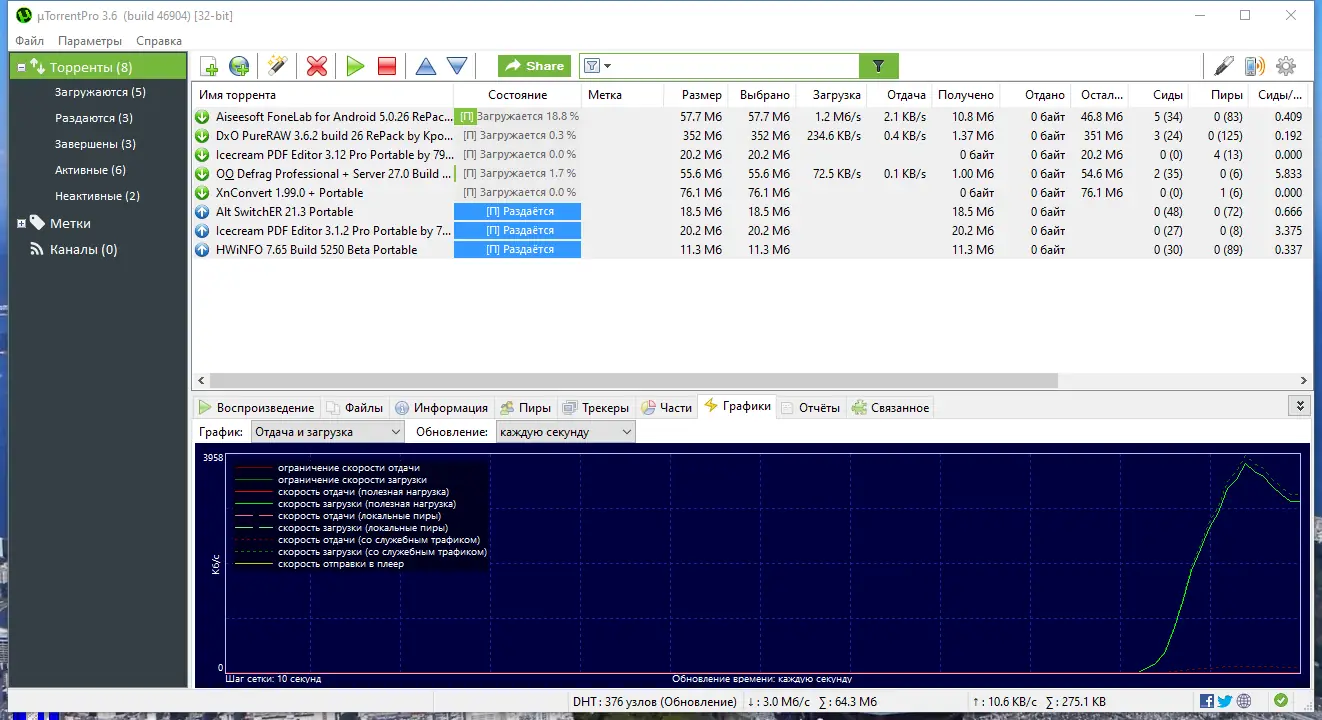Select the Активные (6) sidebar category

pyautogui.click(x=90, y=170)
